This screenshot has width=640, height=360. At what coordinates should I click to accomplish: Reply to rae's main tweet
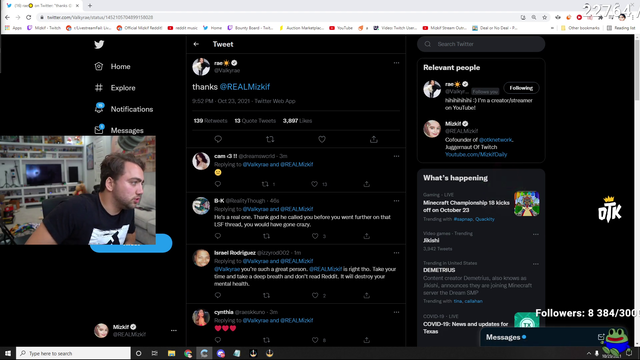218,139
